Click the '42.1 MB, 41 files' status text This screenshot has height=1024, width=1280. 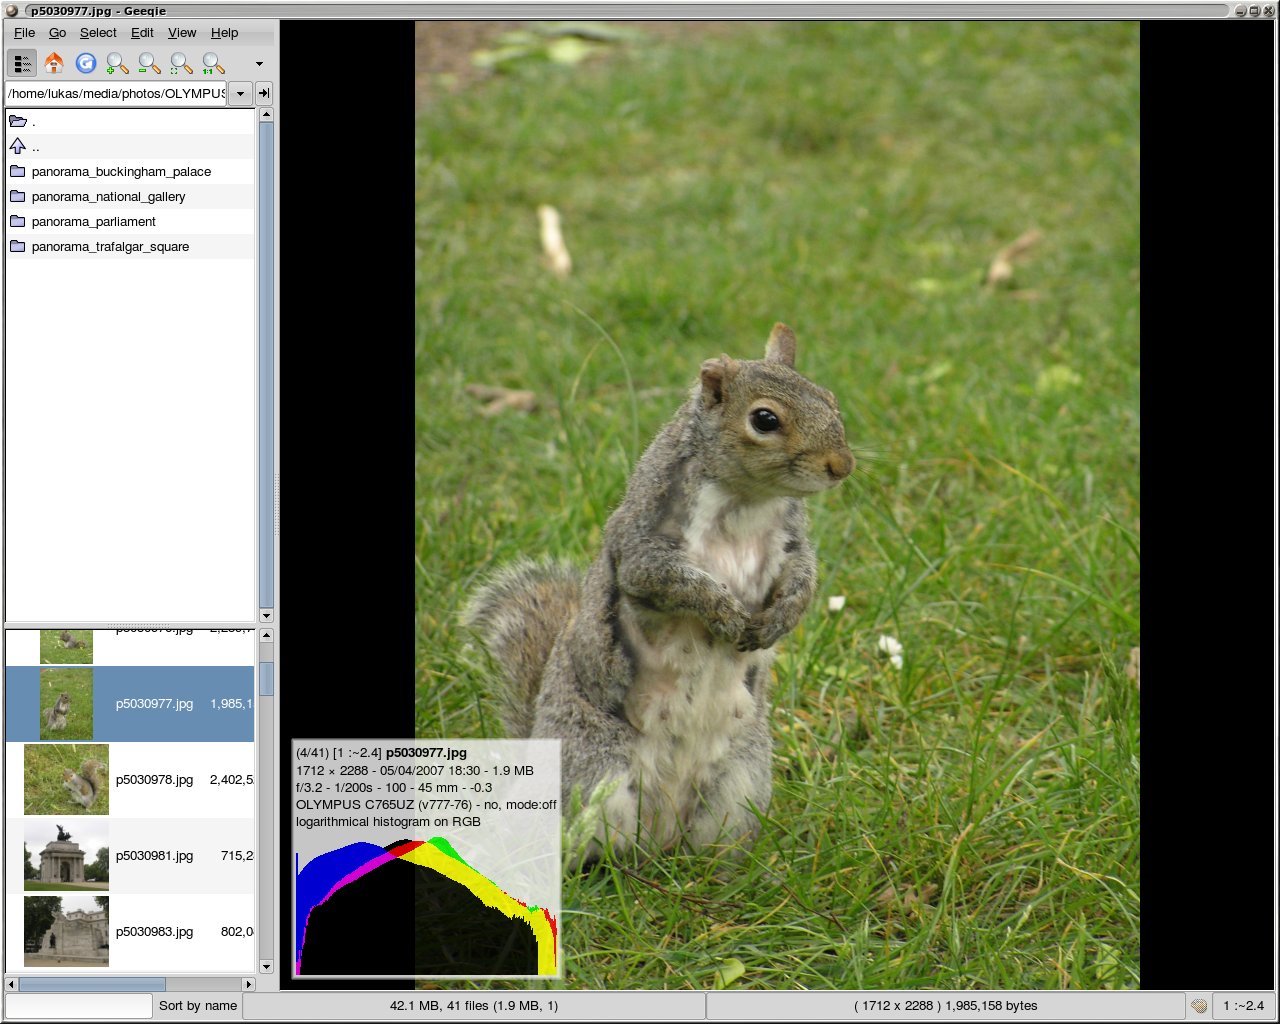[474, 1006]
